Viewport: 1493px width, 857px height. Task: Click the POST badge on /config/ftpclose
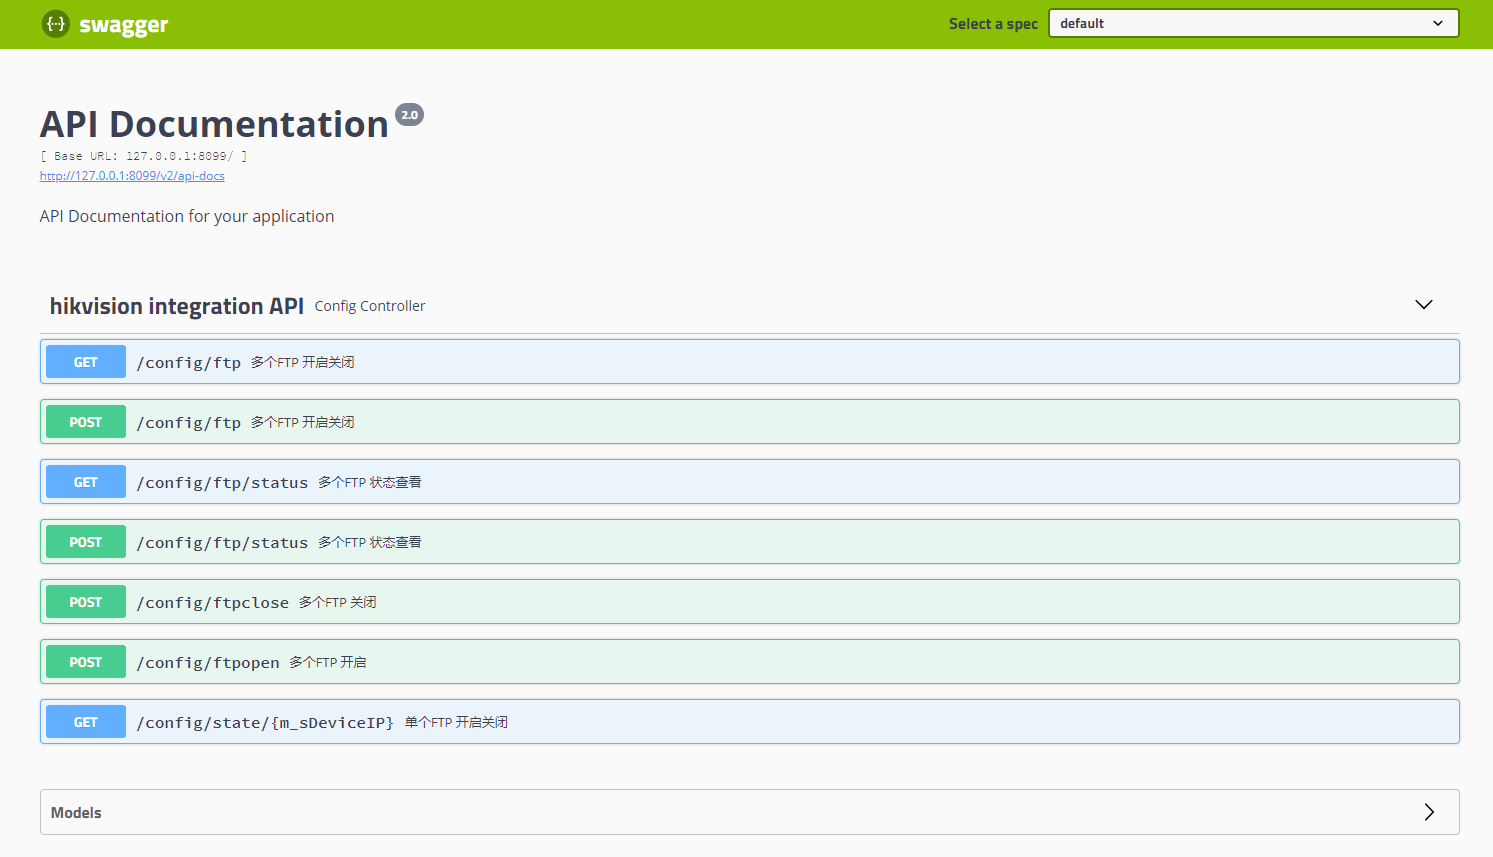[x=85, y=601]
